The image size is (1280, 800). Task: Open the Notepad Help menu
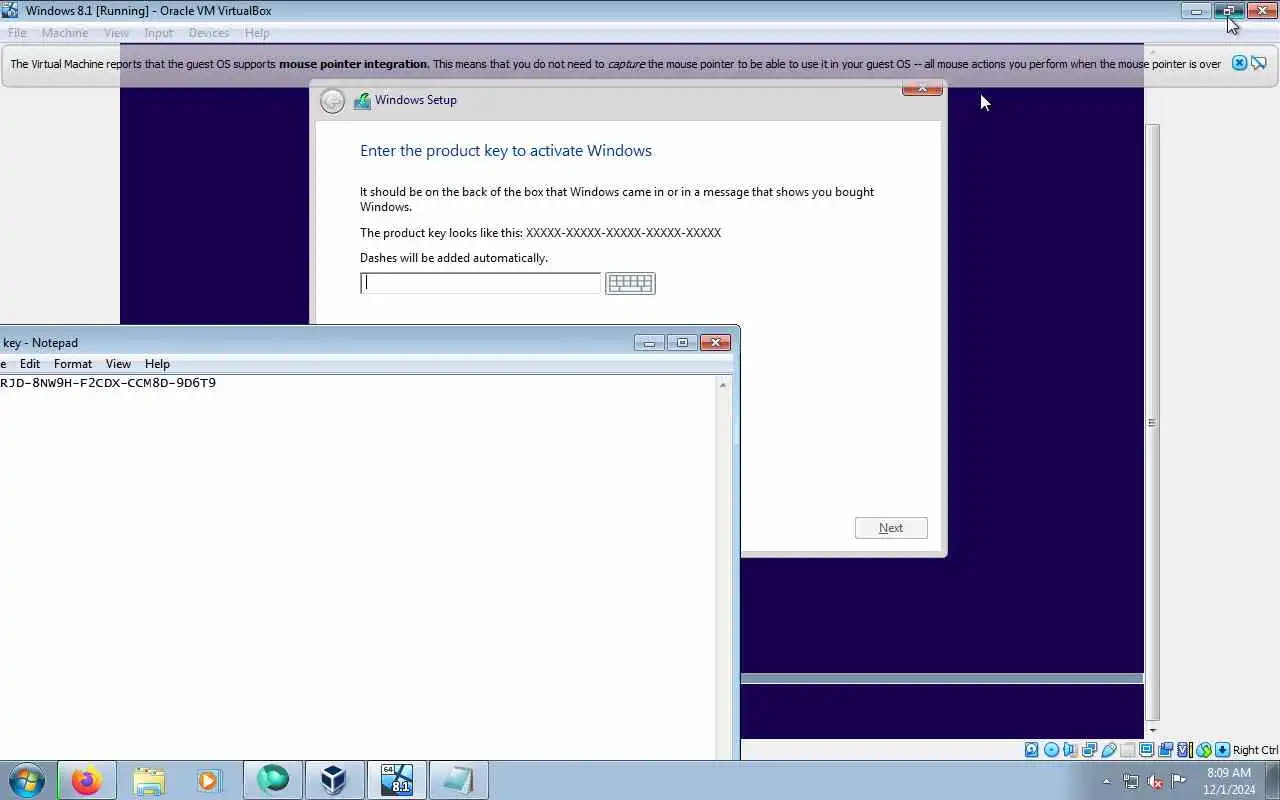tap(157, 364)
